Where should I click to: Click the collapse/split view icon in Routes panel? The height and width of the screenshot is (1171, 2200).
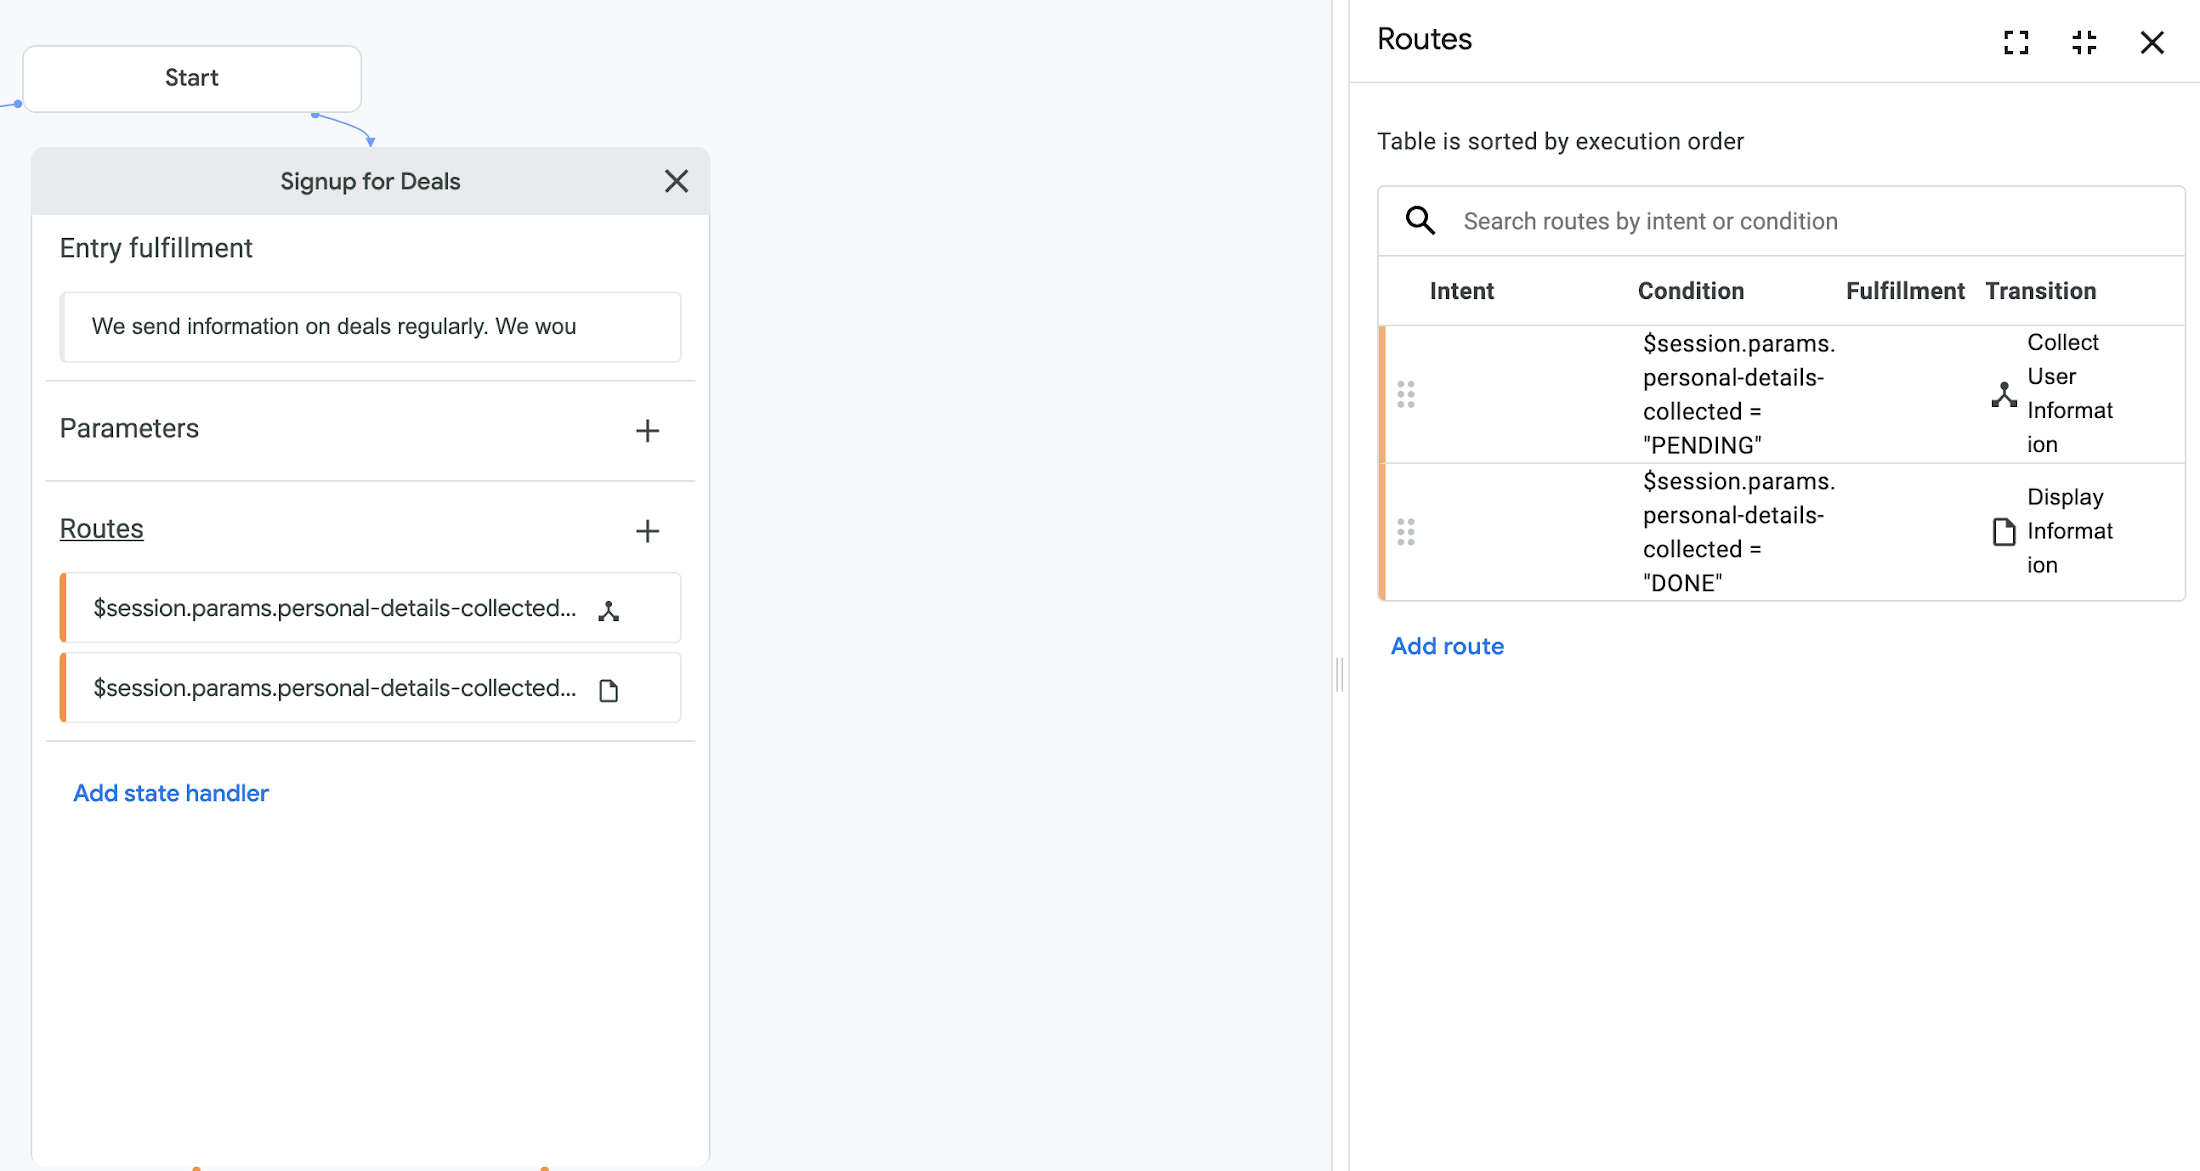(x=2084, y=39)
